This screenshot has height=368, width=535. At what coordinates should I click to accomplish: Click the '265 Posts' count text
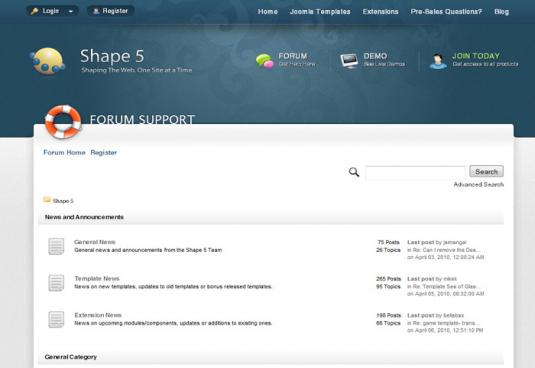[x=388, y=279]
